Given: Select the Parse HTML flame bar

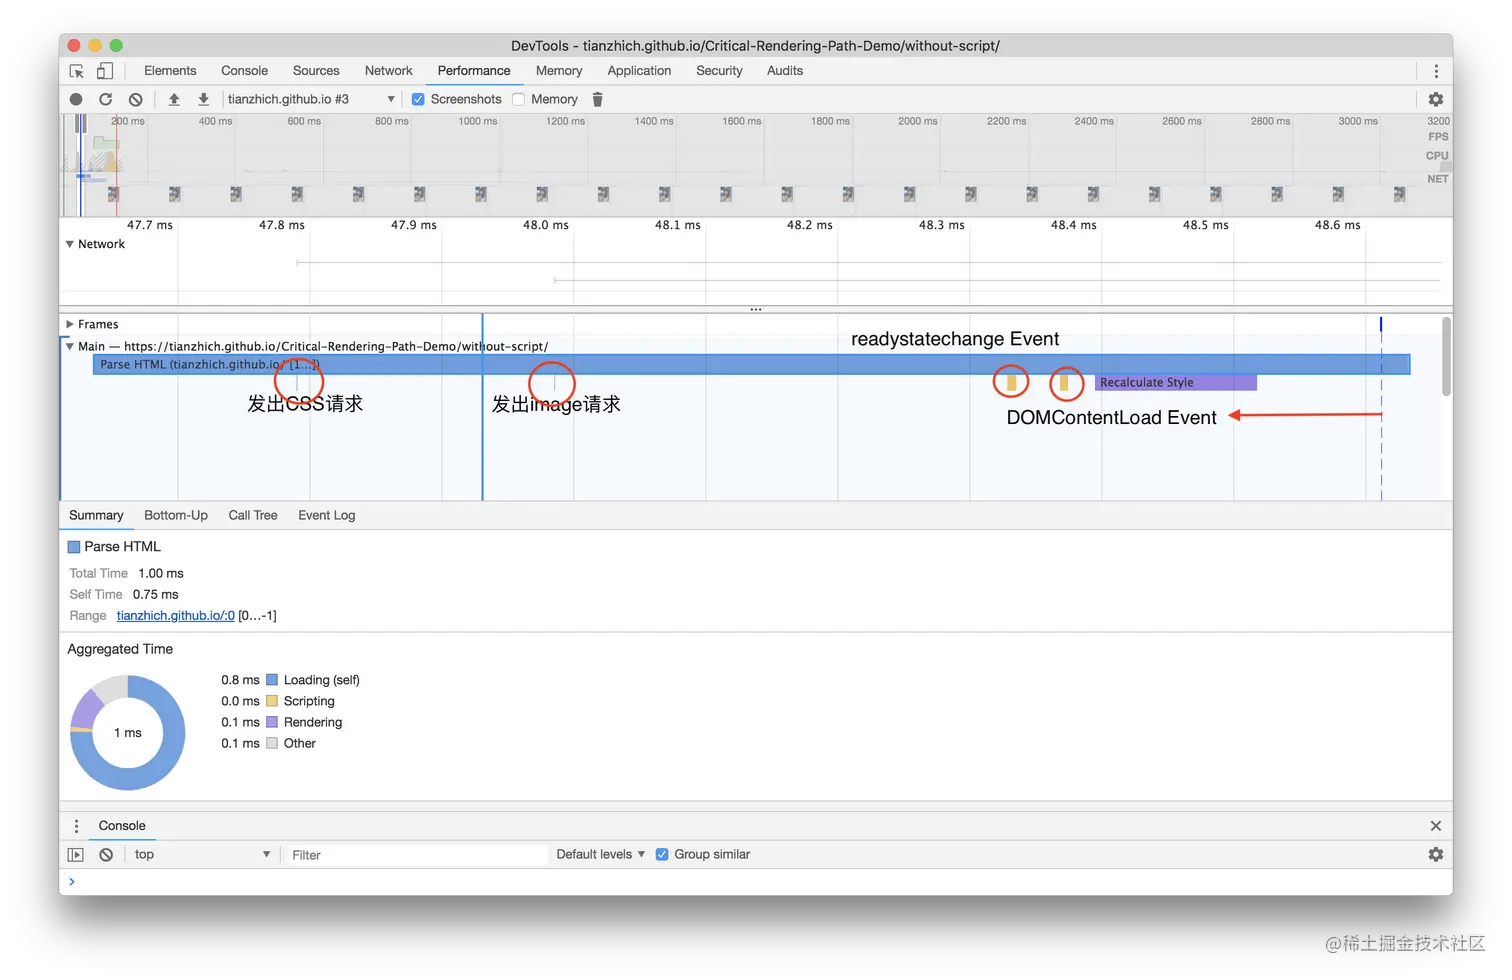Looking at the screenshot, I should pyautogui.click(x=751, y=365).
